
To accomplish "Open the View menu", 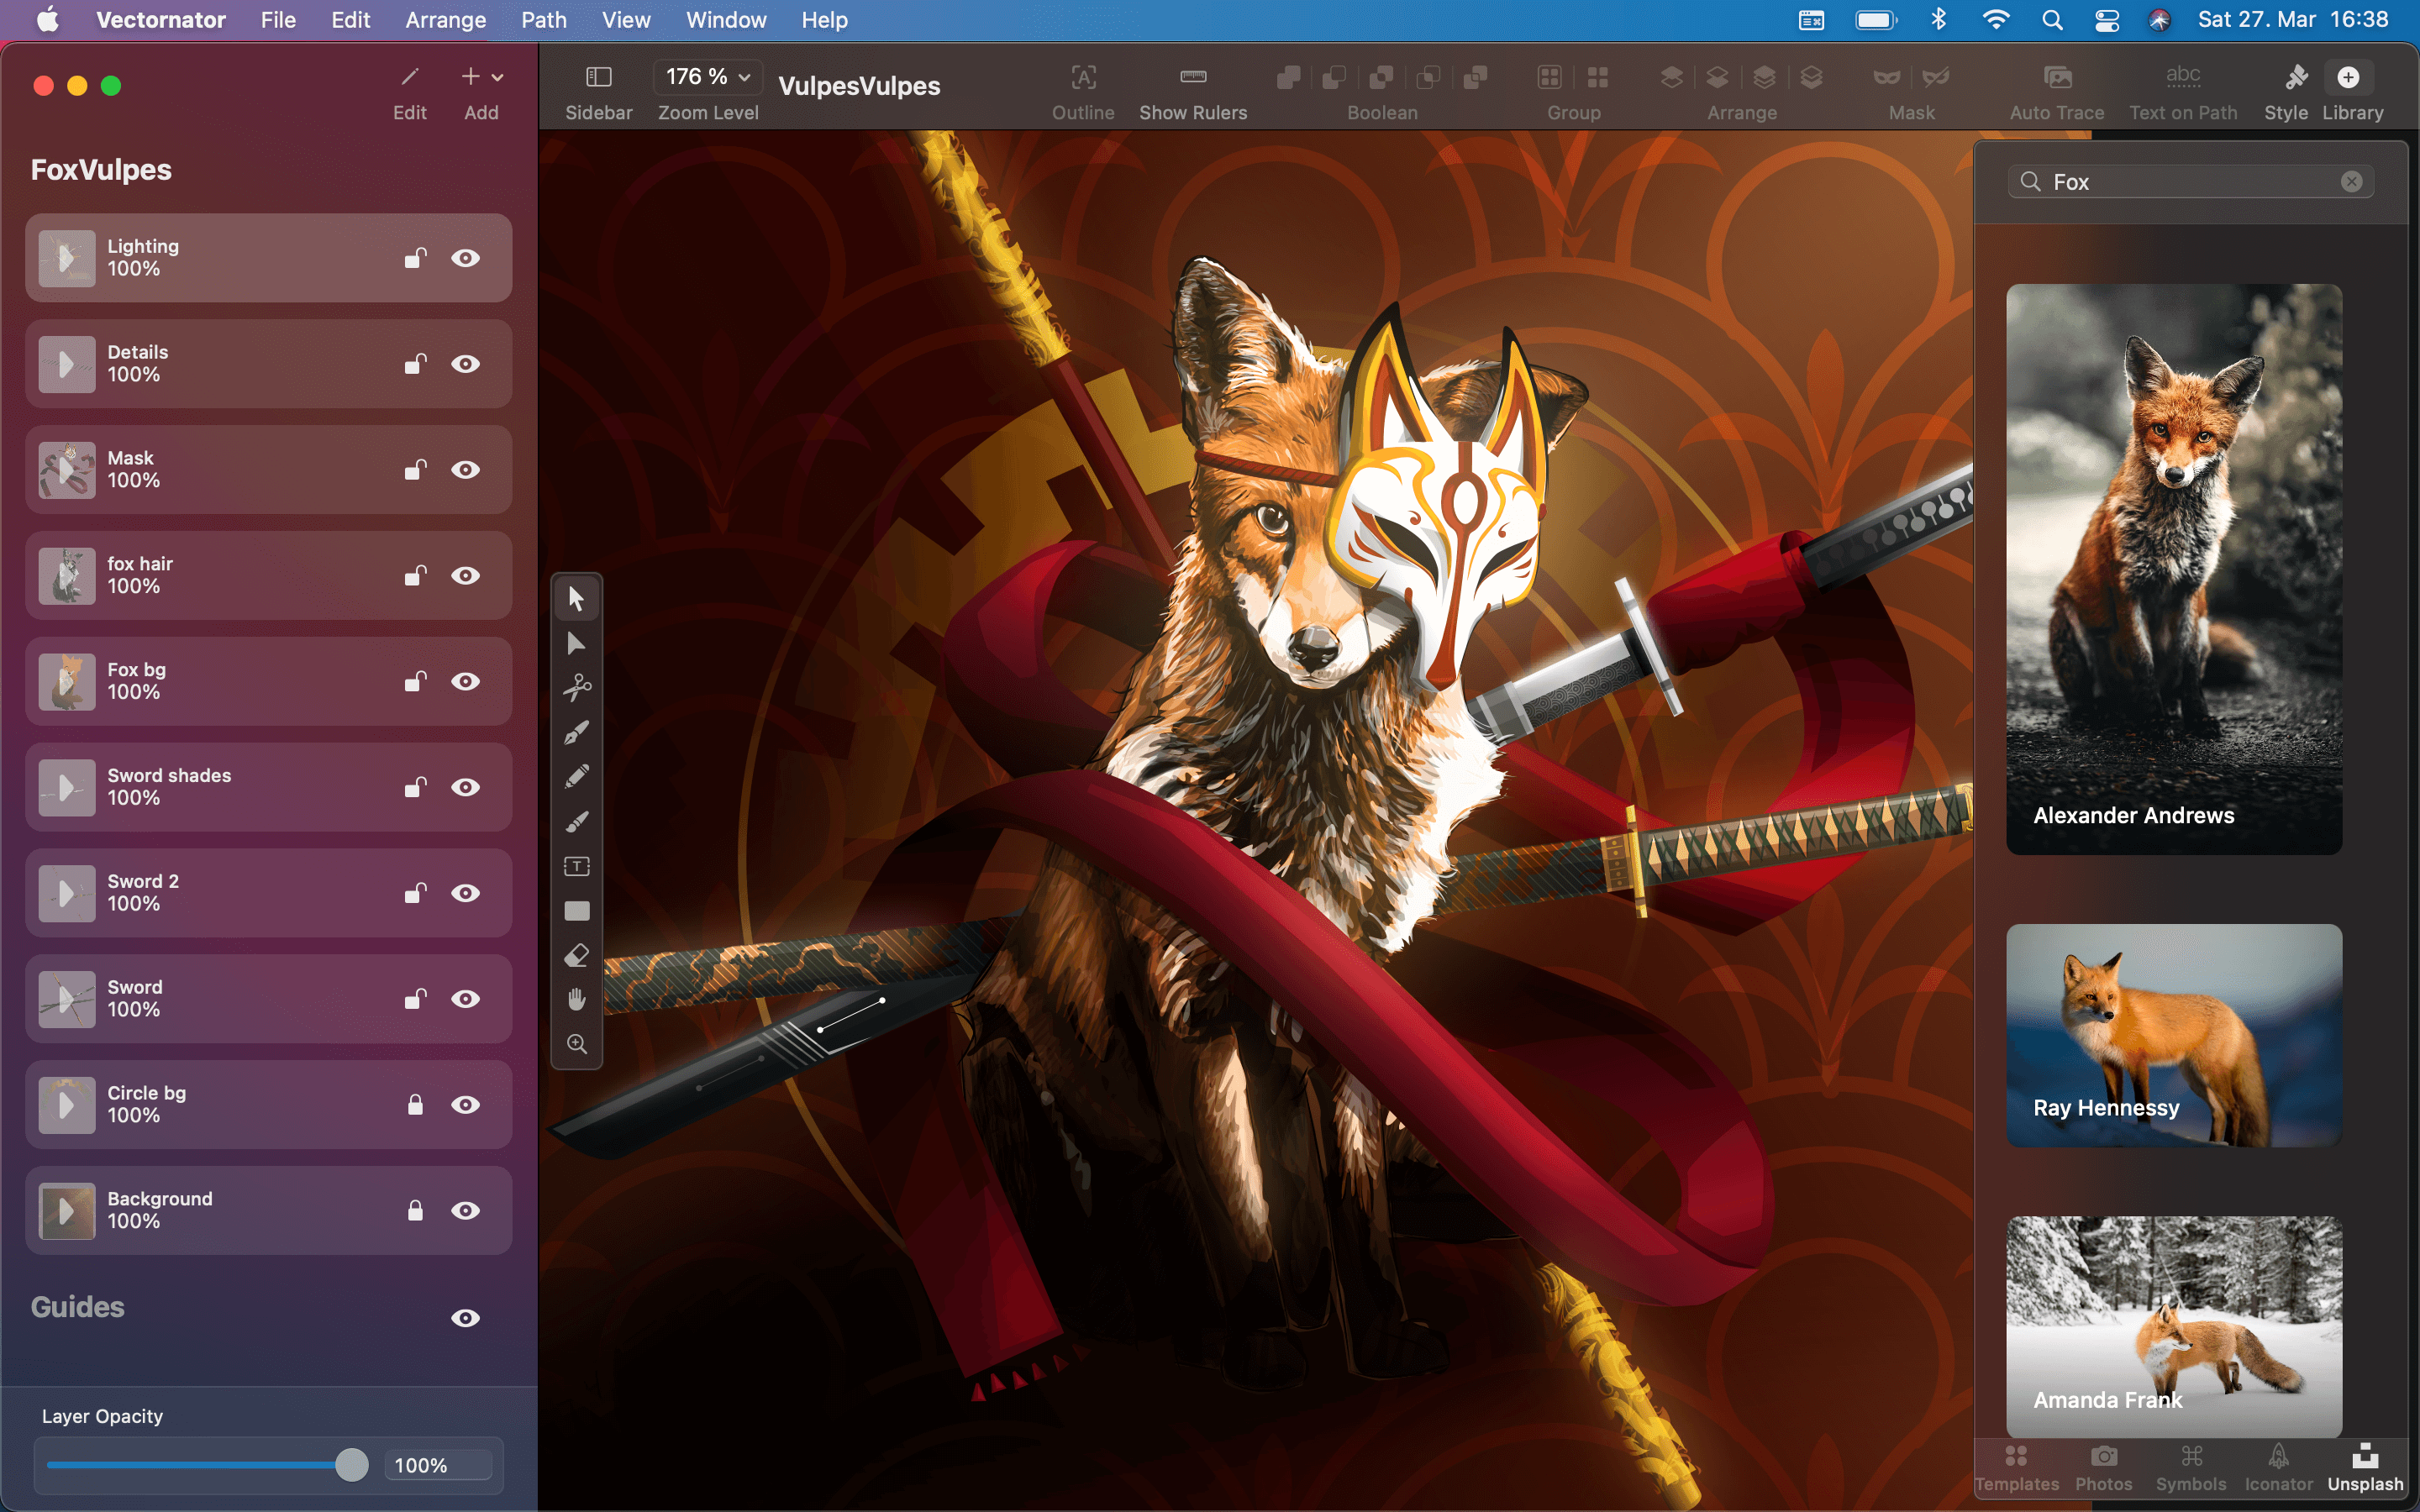I will pyautogui.click(x=626, y=20).
